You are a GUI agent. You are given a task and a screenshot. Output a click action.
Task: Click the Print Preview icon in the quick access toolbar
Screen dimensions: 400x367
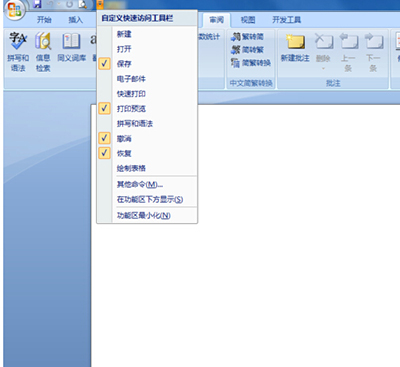(x=82, y=4)
